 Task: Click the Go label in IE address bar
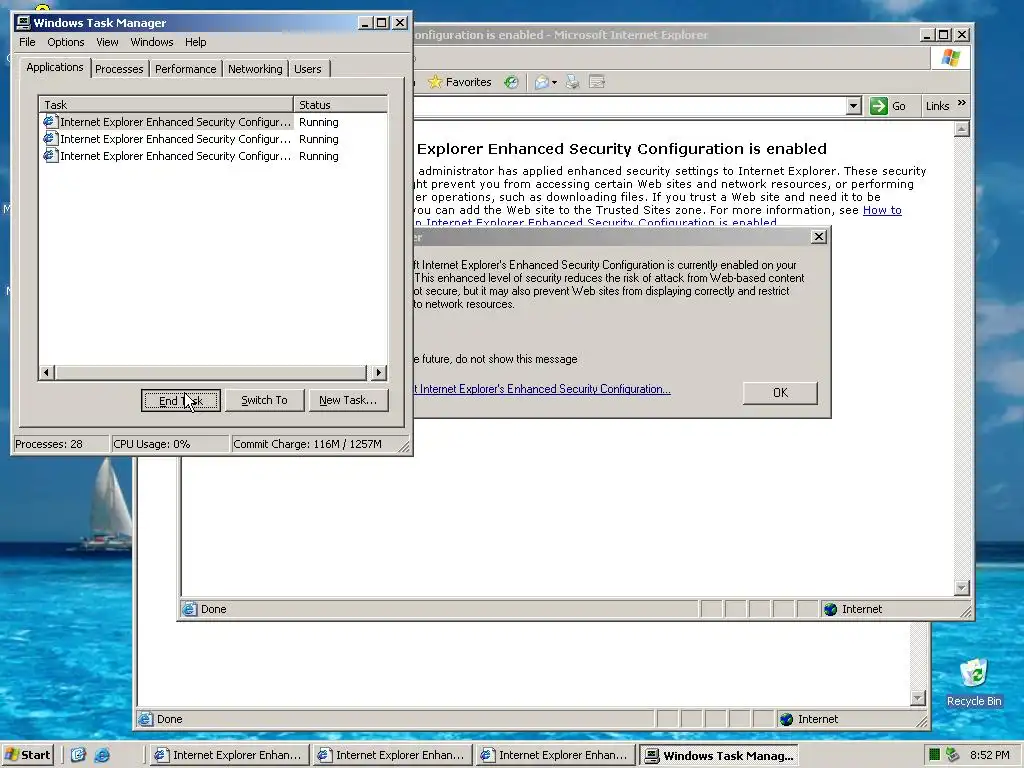click(x=899, y=106)
